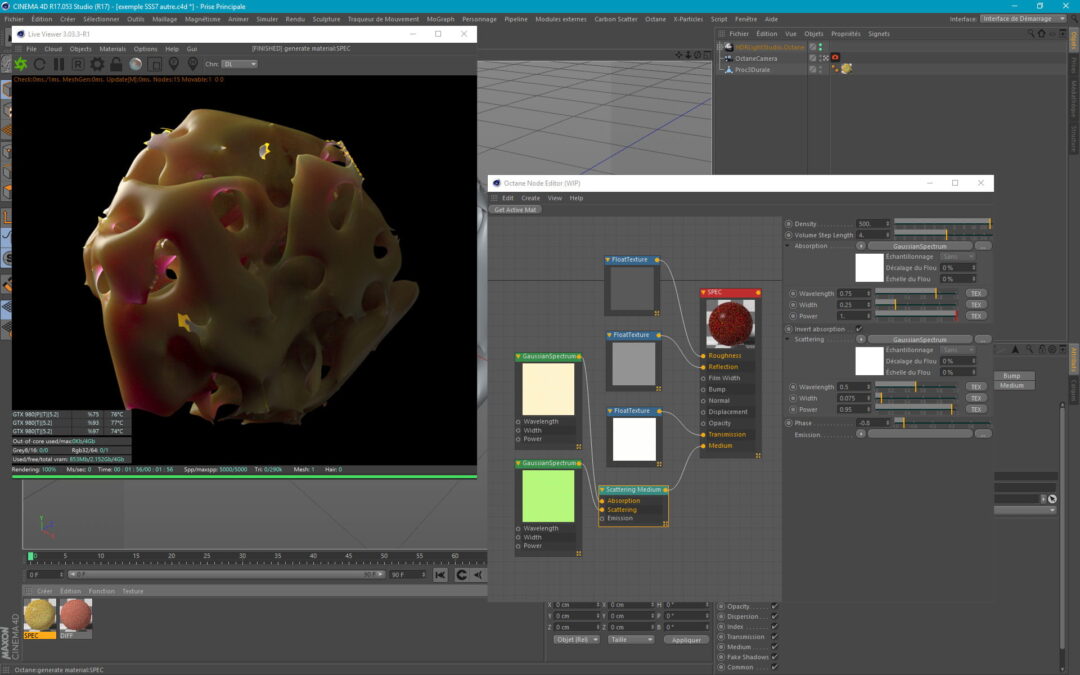The height and width of the screenshot is (675, 1080).
Task: Toggle the camera lock icon in Live Viewer
Action: [x=116, y=64]
